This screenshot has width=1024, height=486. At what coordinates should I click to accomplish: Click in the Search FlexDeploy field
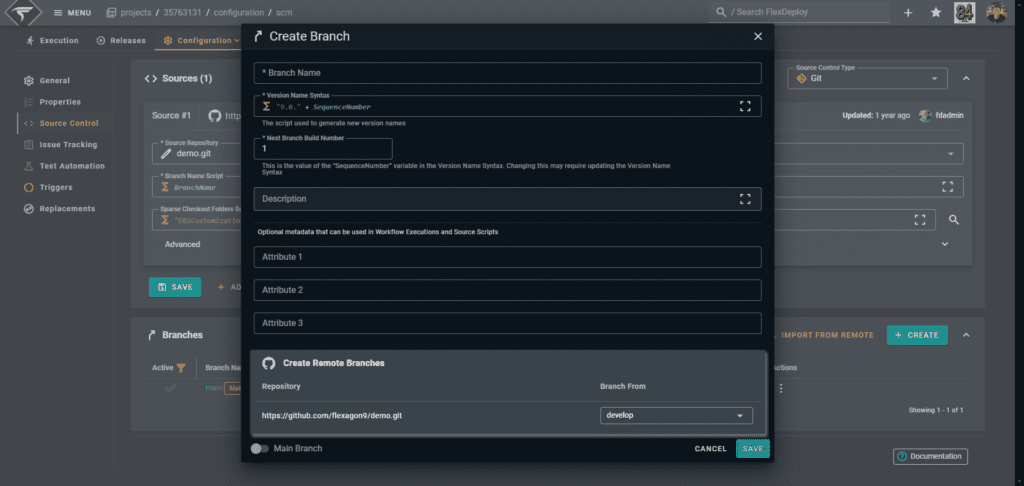tap(799, 12)
